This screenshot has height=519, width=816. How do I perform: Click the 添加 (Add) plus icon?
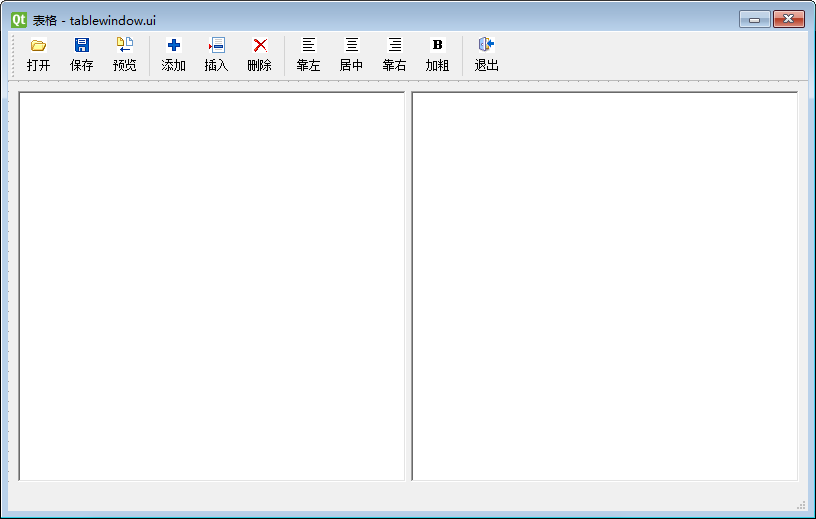click(x=174, y=45)
